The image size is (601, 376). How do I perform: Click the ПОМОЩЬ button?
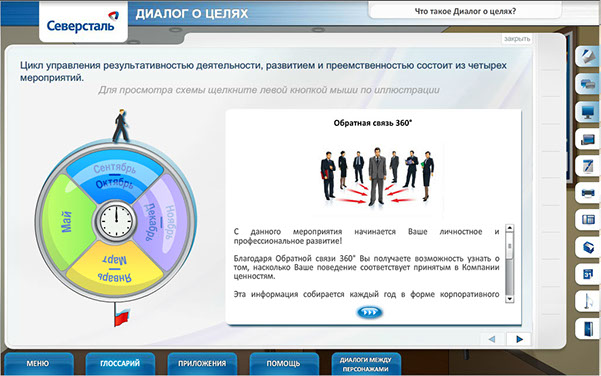[284, 363]
